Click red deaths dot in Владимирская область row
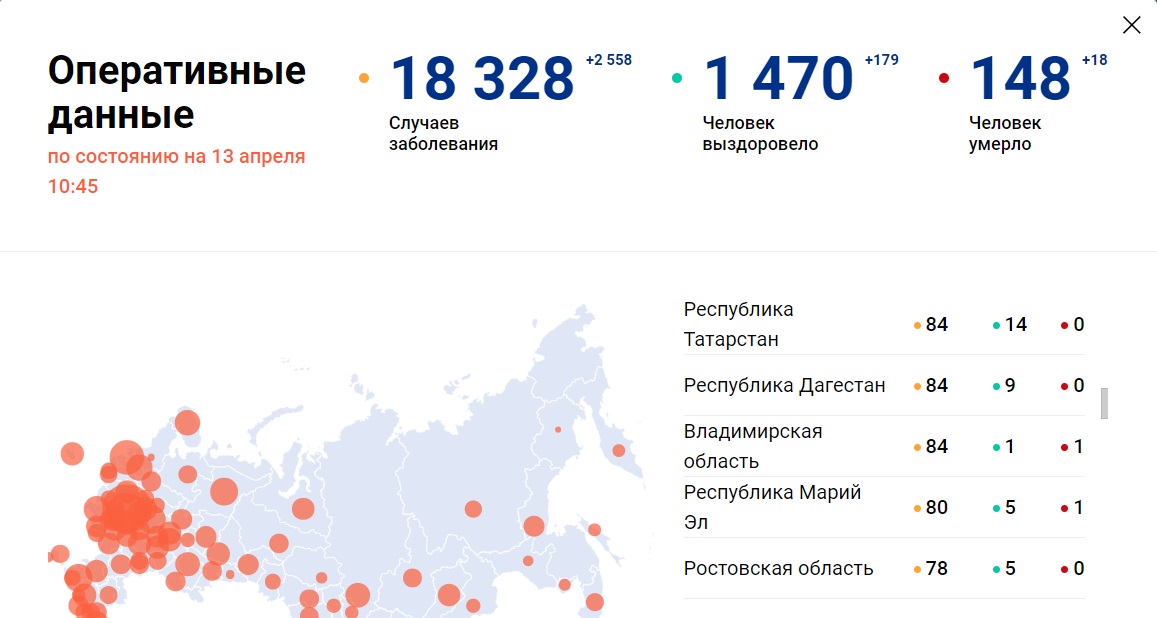1157x618 pixels. (x=1065, y=447)
